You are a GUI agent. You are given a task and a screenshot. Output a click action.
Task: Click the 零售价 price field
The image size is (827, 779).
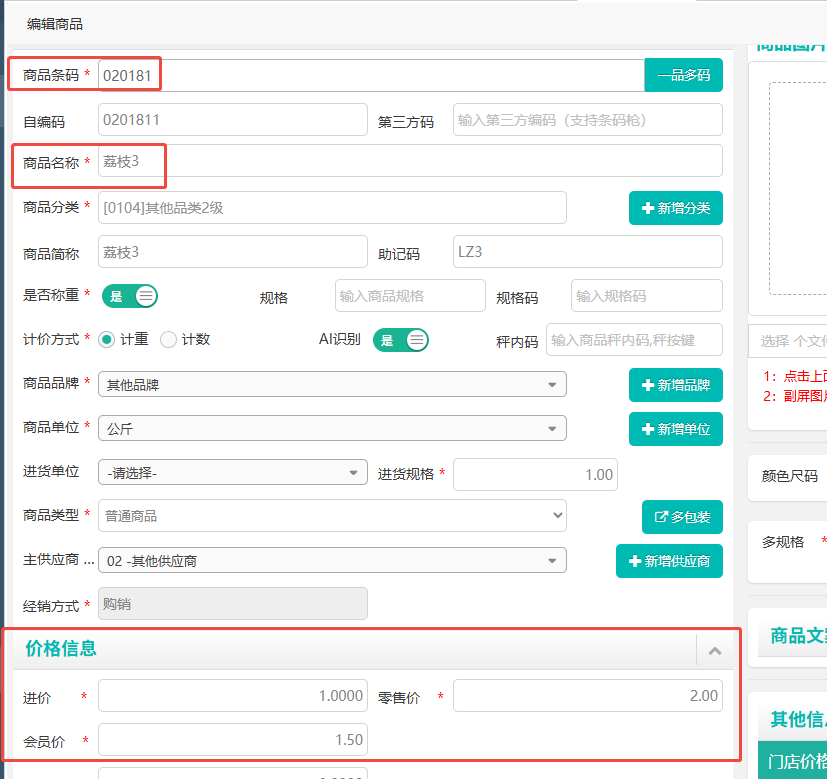click(x=587, y=696)
